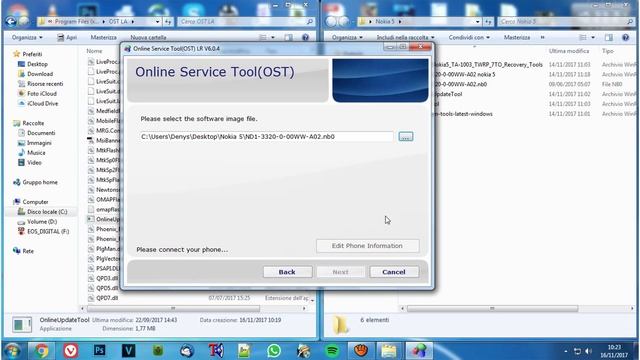Image resolution: width=640 pixels, height=360 pixels.
Task: Select Rete in sidebar
Action: tap(28, 251)
